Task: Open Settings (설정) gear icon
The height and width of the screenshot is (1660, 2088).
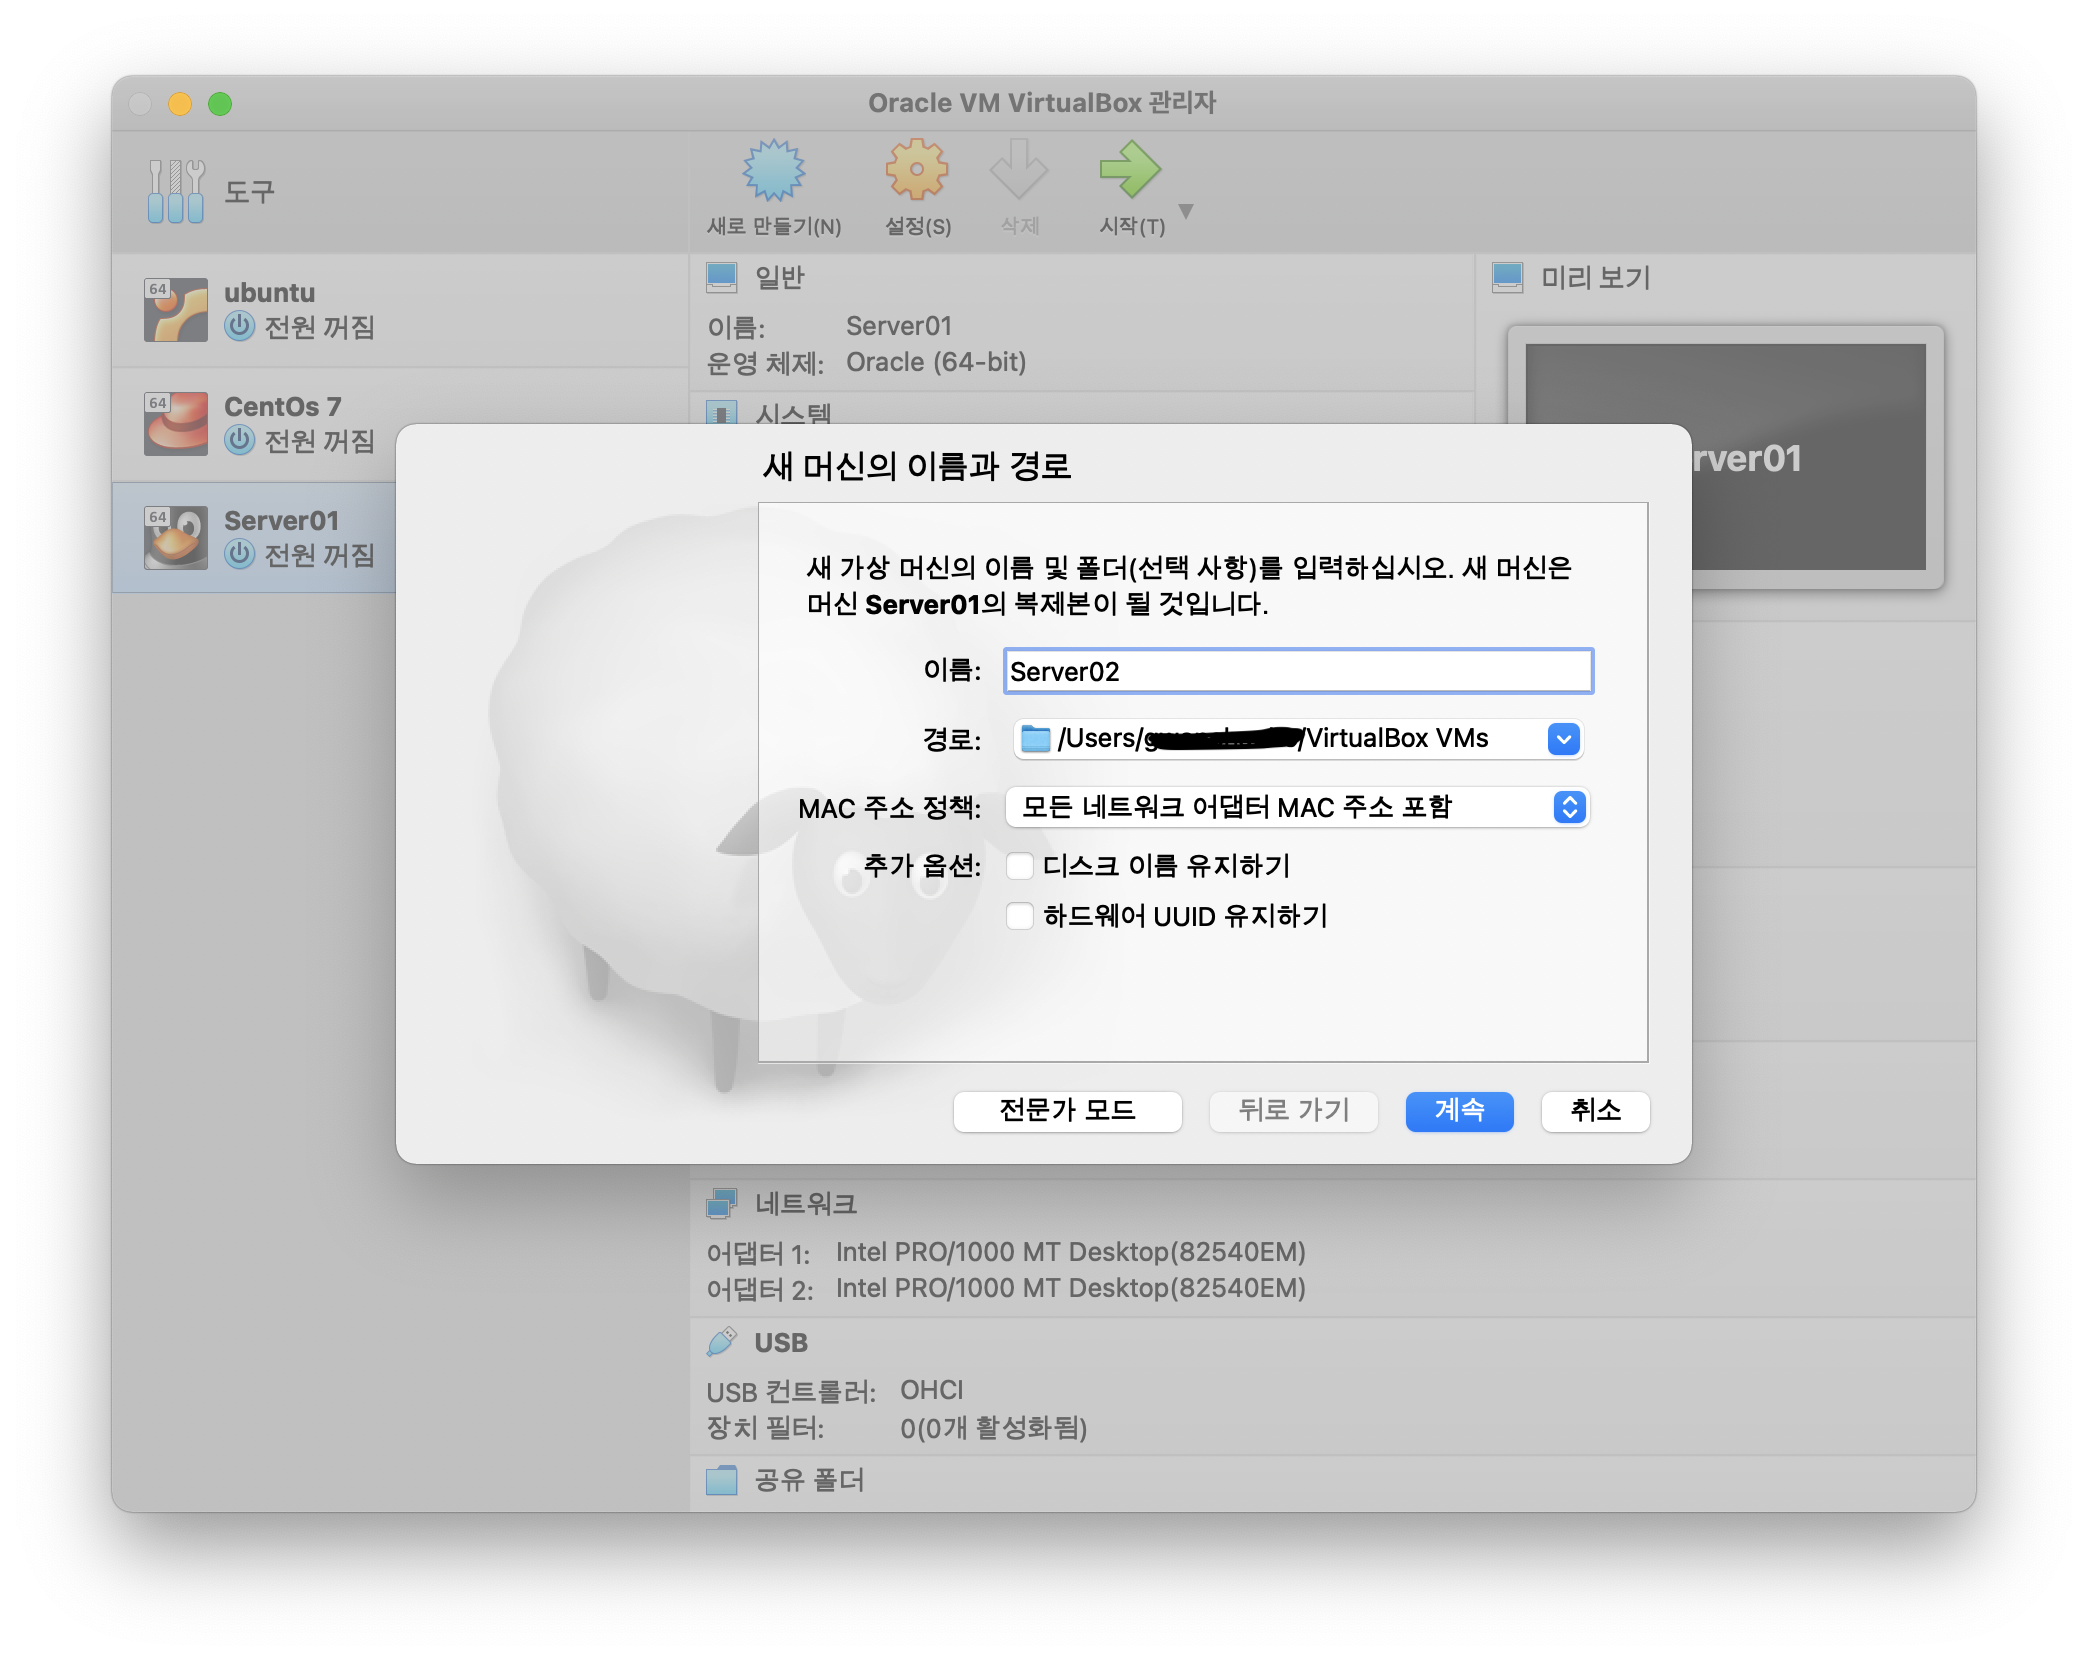Action: click(x=916, y=171)
